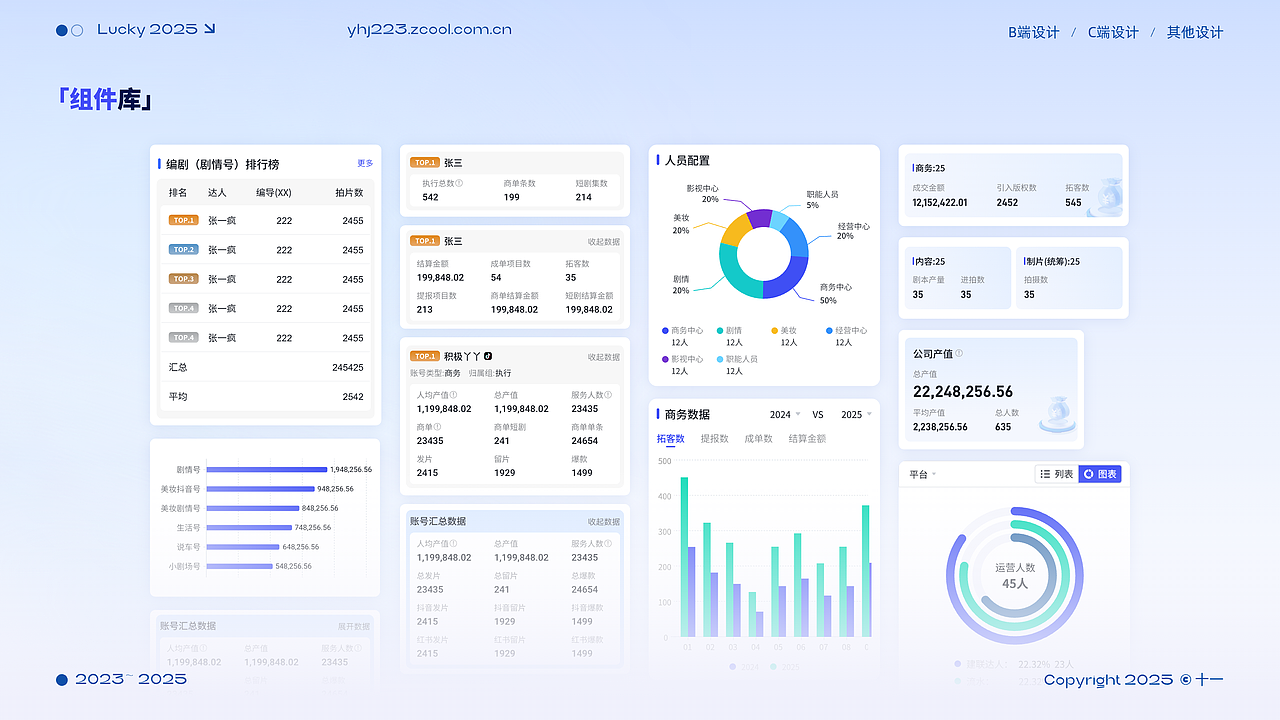Click the 平均 row value 2542

tap(353, 397)
